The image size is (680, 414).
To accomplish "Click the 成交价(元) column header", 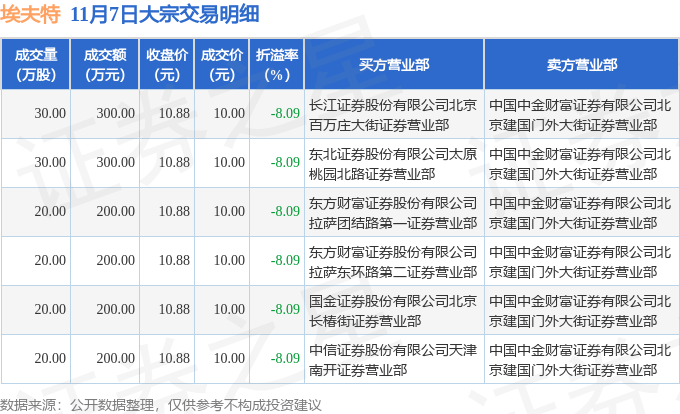I will 222,64.
